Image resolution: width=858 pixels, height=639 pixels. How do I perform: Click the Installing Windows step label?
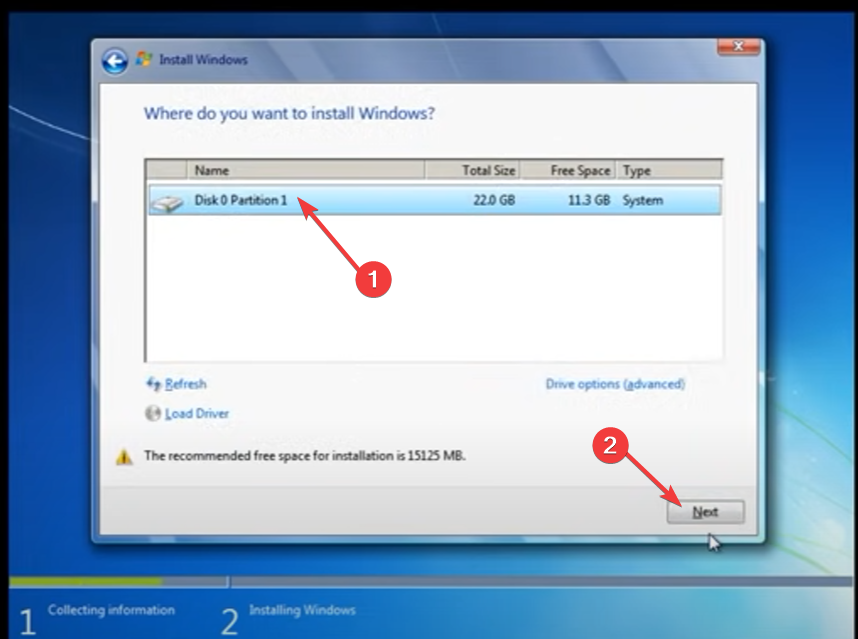click(302, 610)
